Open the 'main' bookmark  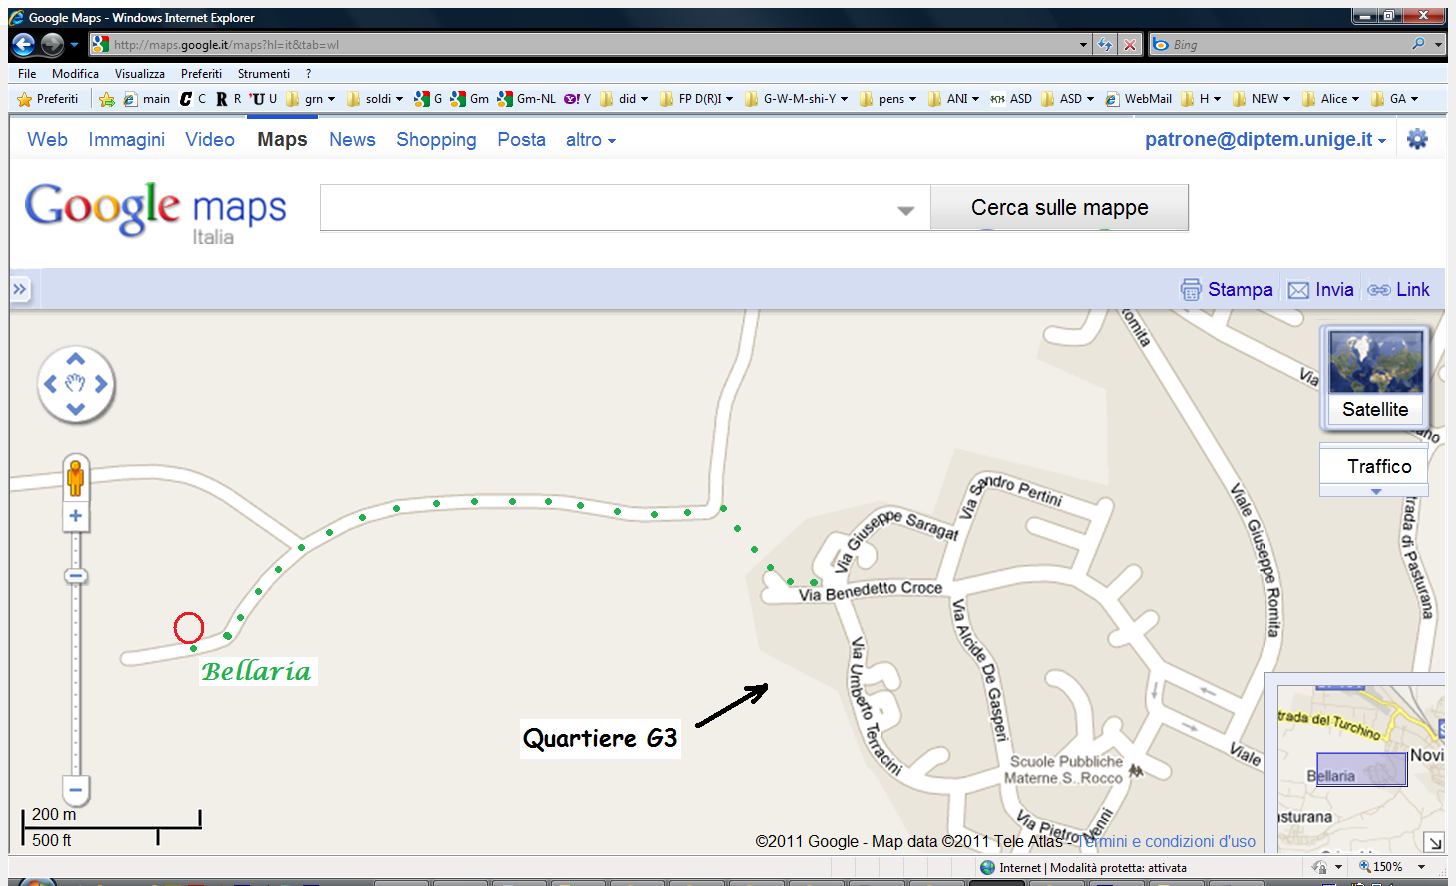147,99
